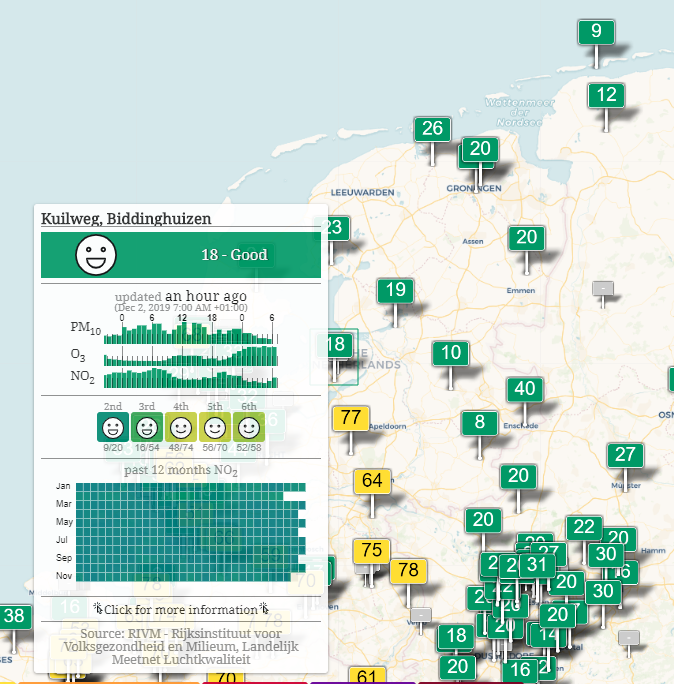Screen dimensions: 674x684
Task: Click the green 19 station marker
Action: pyautogui.click(x=395, y=291)
